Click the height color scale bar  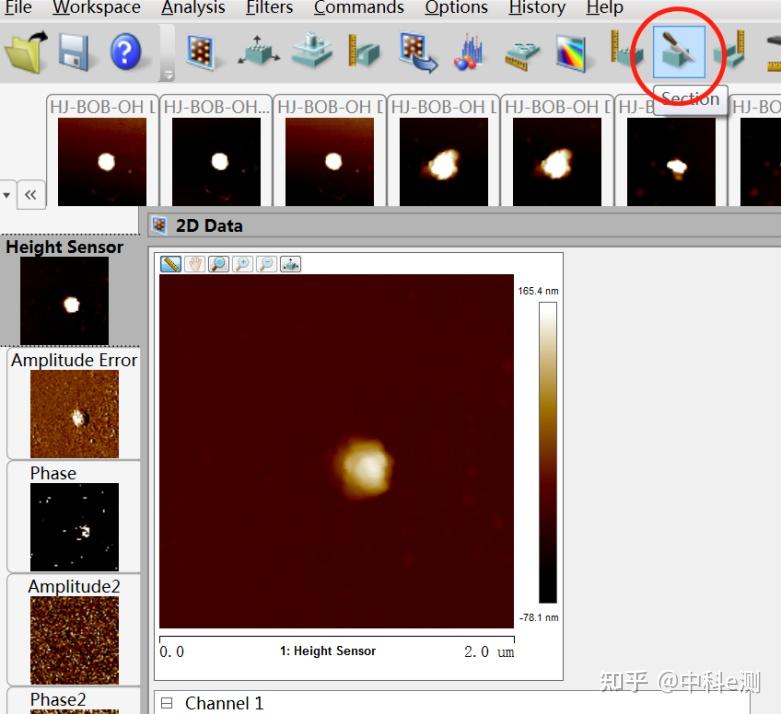[547, 452]
